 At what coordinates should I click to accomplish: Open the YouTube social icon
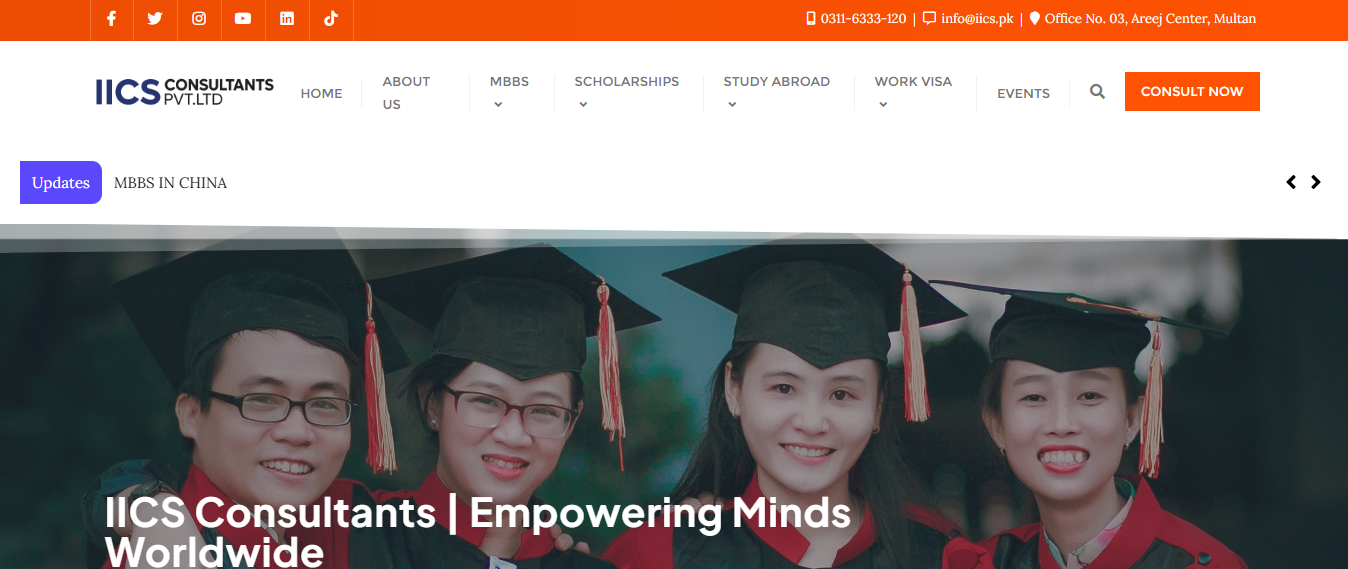[x=243, y=19]
